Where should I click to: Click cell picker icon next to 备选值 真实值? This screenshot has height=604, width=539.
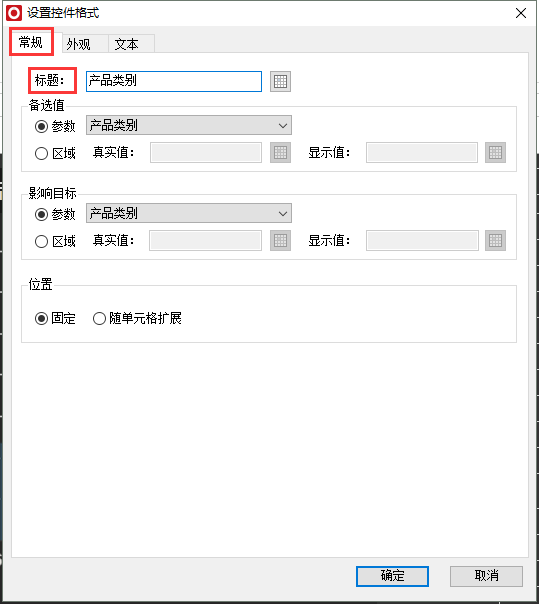tap(280, 153)
